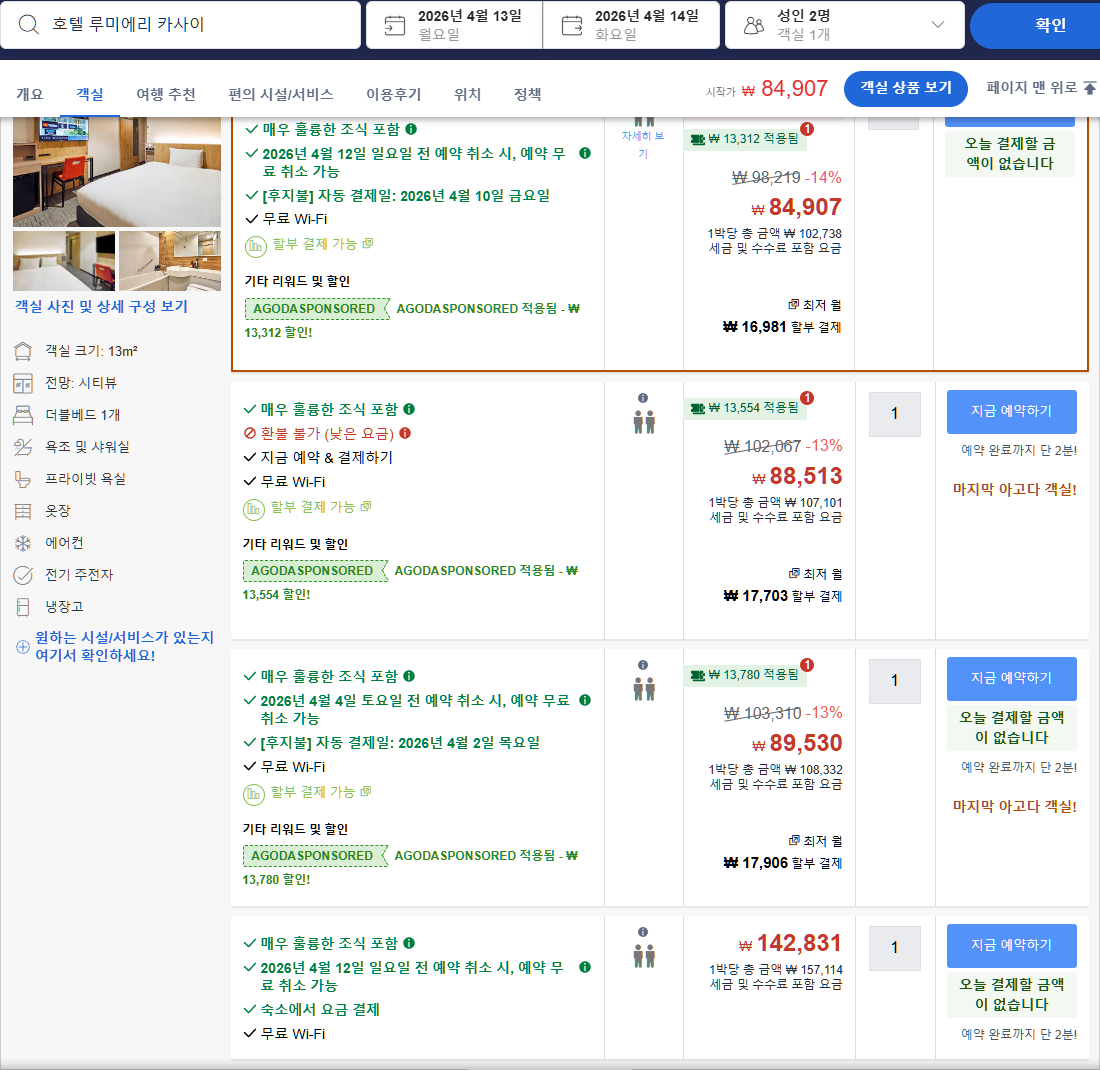This screenshot has width=1100, height=1071.
Task: Click the up arrow icon beside 페이지 맨 위로
Action: click(x=1089, y=88)
